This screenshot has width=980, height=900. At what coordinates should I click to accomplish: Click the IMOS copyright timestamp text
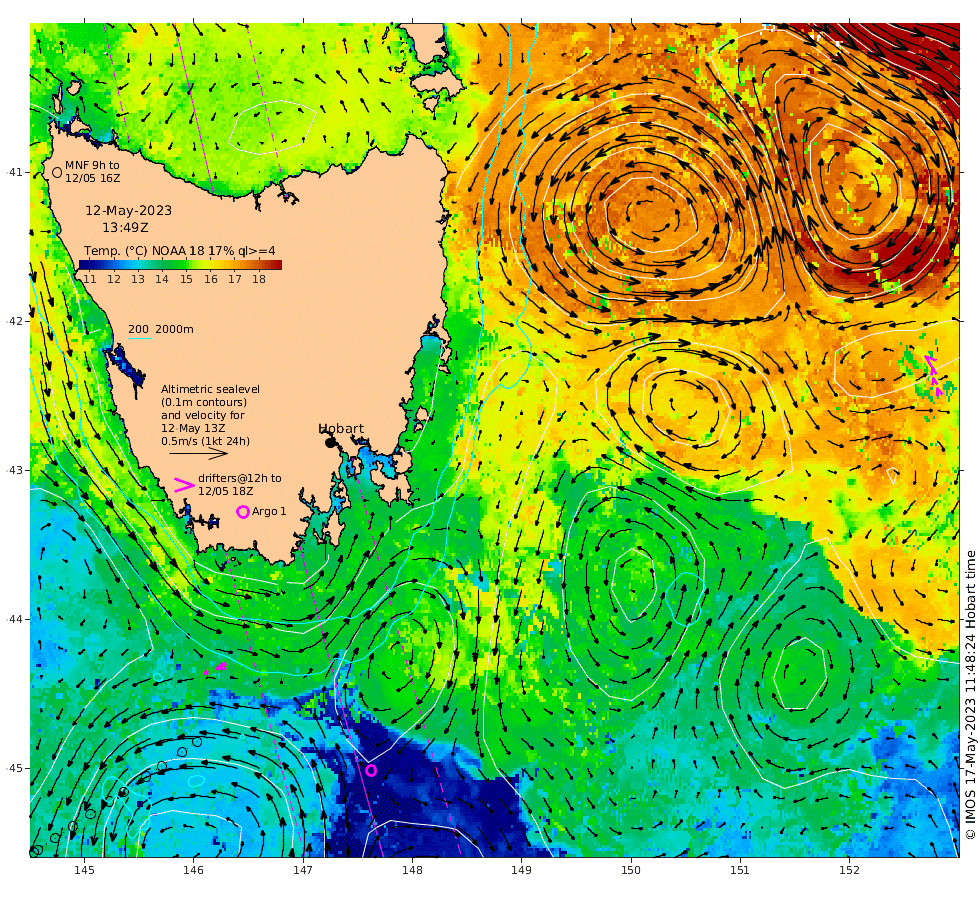pyautogui.click(x=970, y=694)
